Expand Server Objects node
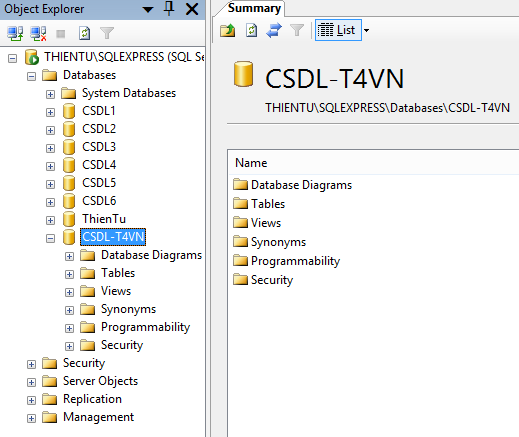 coord(31,383)
